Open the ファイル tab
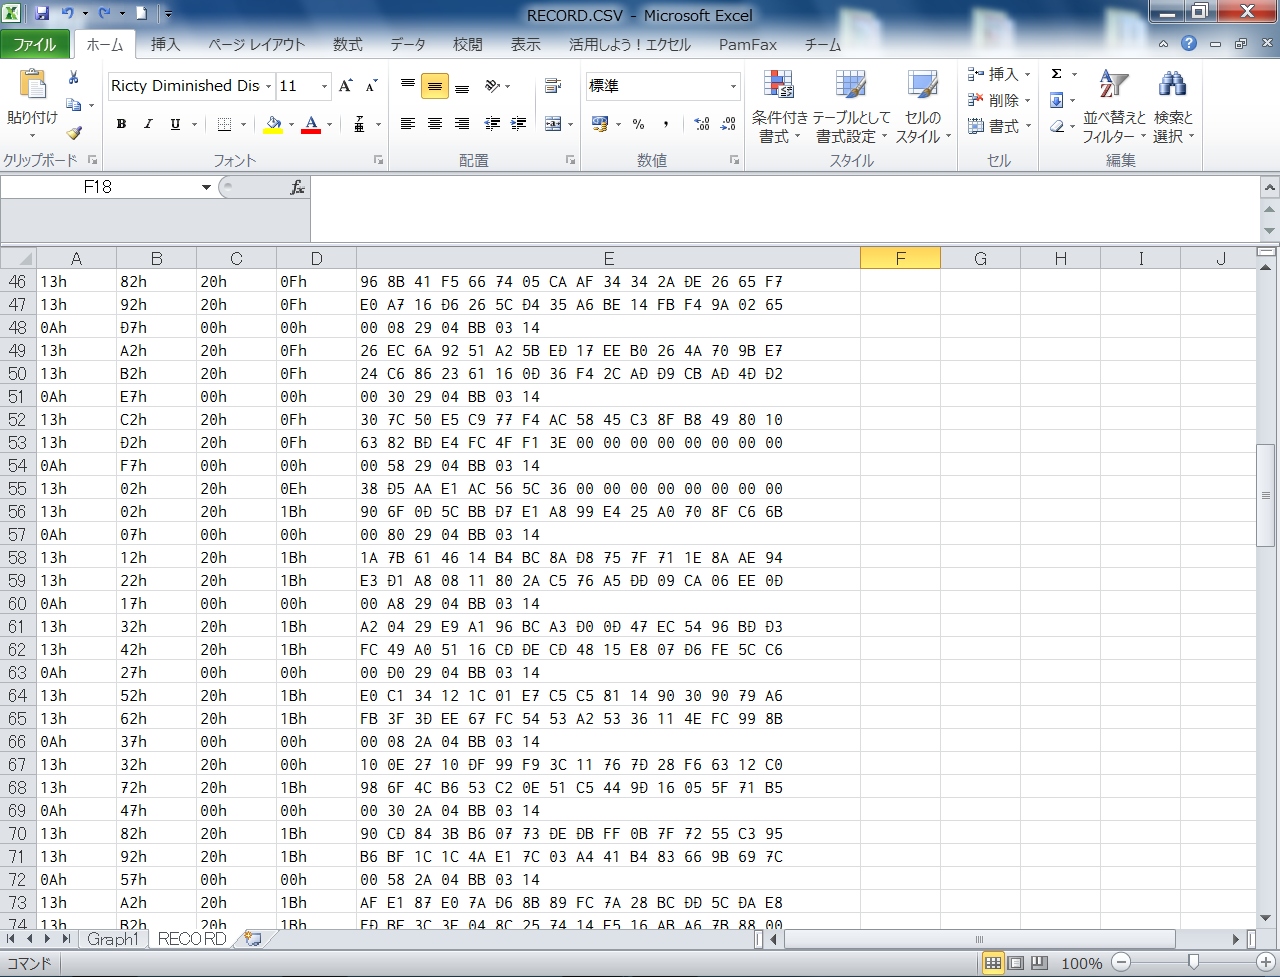 (35, 44)
